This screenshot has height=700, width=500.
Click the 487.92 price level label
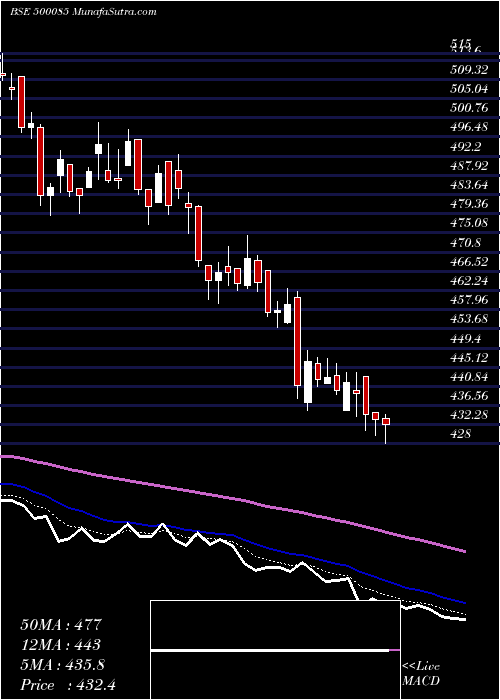pyautogui.click(x=469, y=165)
